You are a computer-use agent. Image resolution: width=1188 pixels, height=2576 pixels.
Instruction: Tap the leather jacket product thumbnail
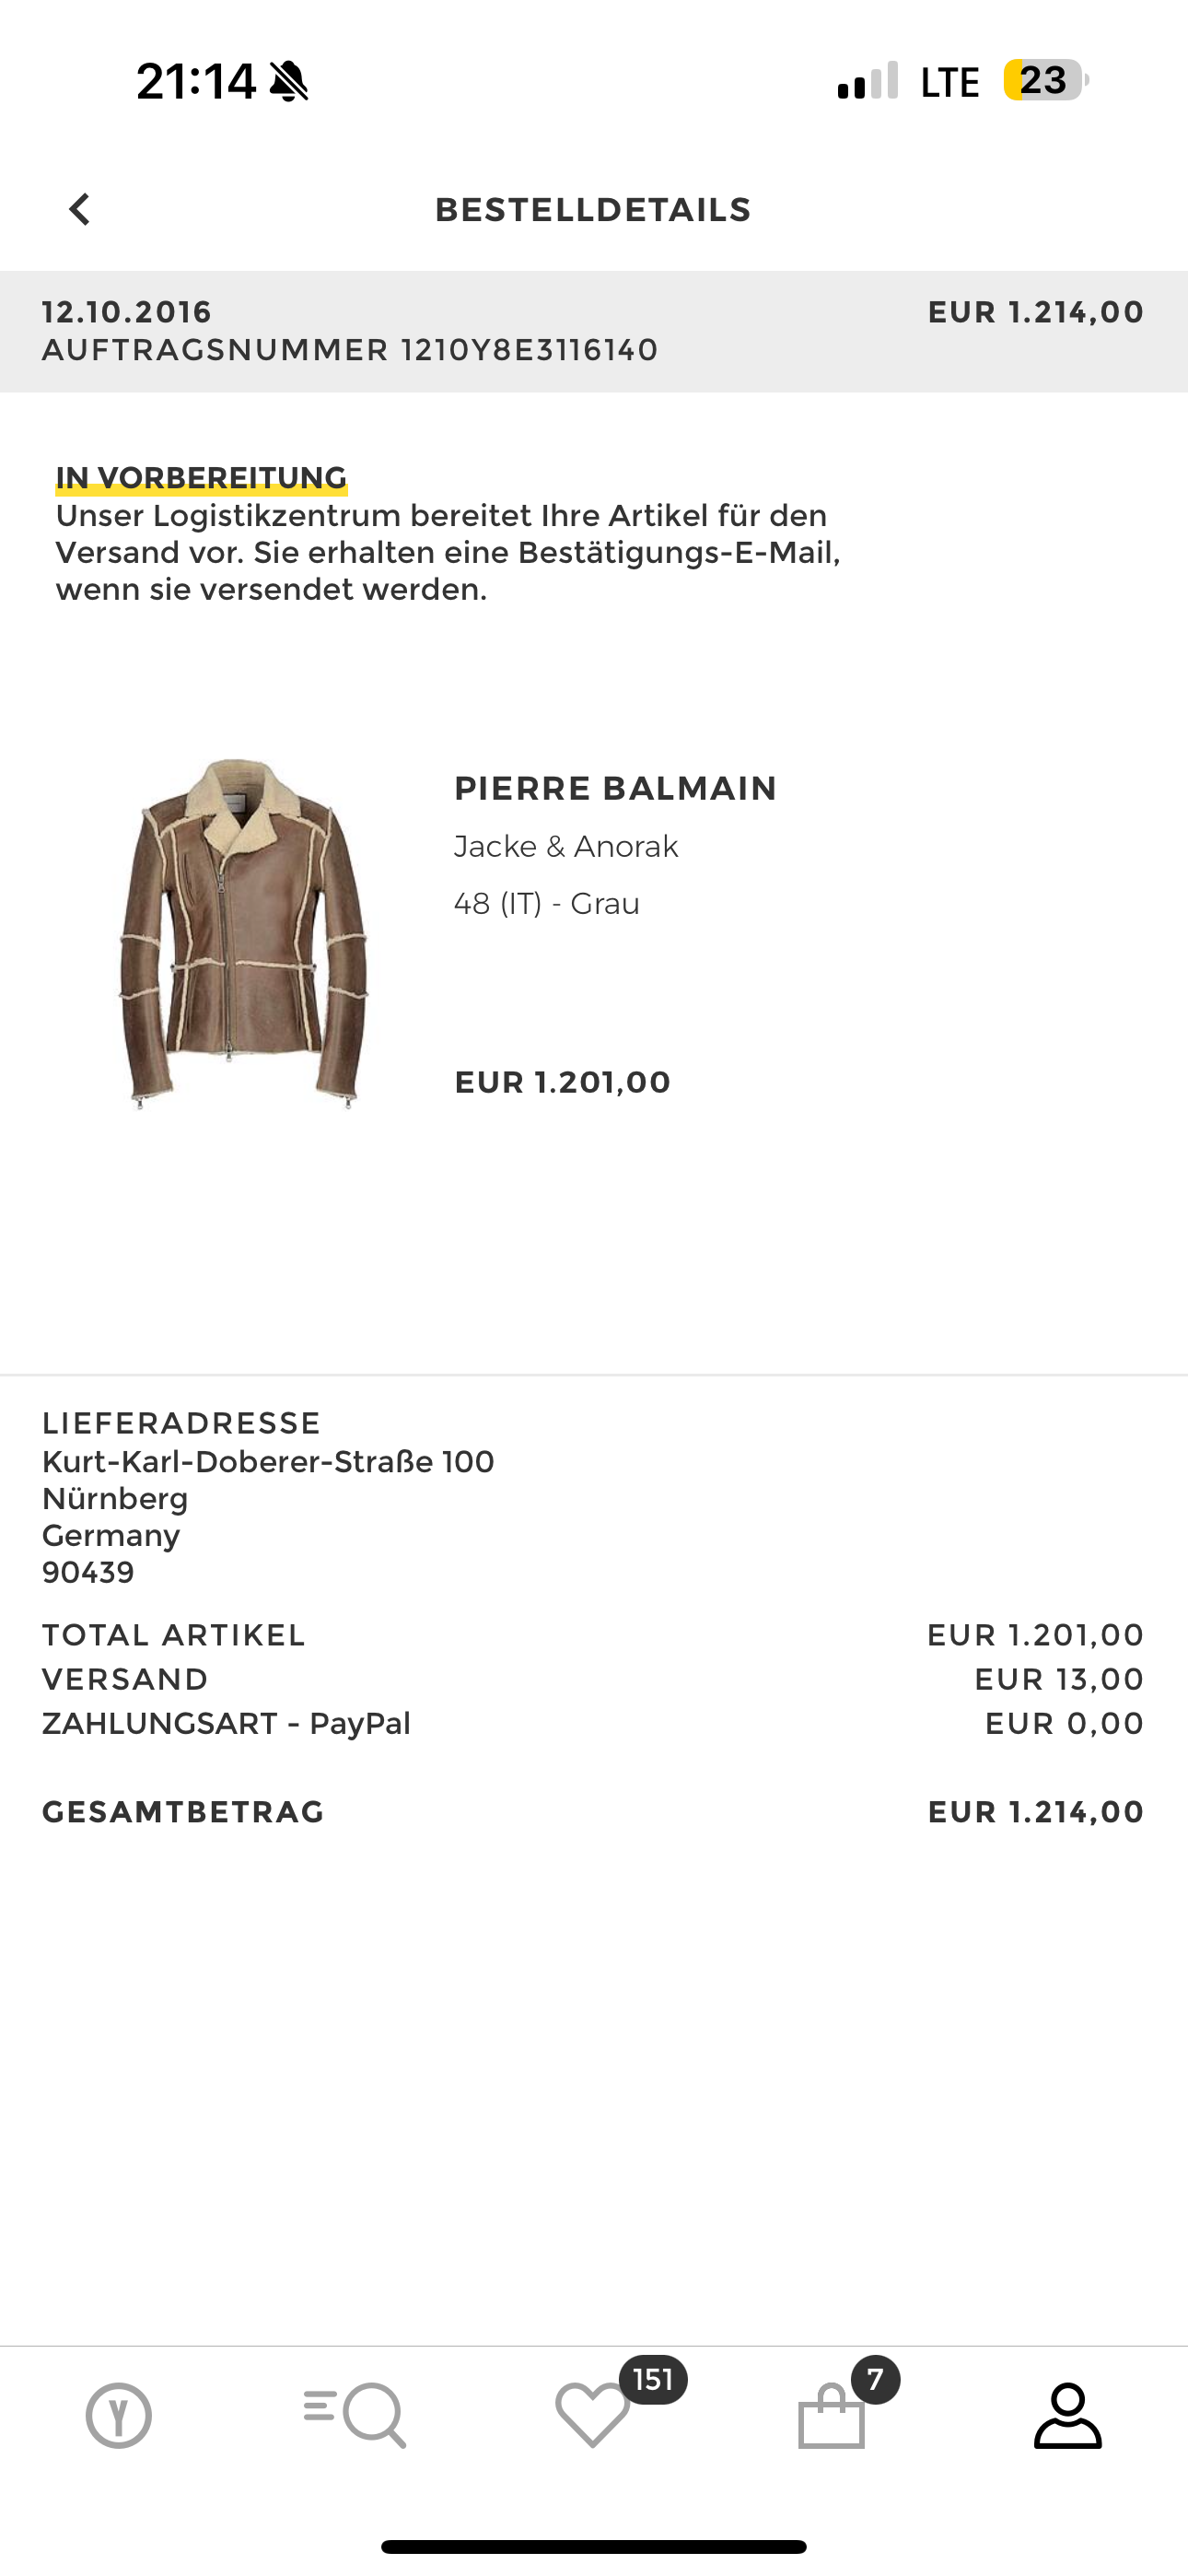(x=242, y=934)
